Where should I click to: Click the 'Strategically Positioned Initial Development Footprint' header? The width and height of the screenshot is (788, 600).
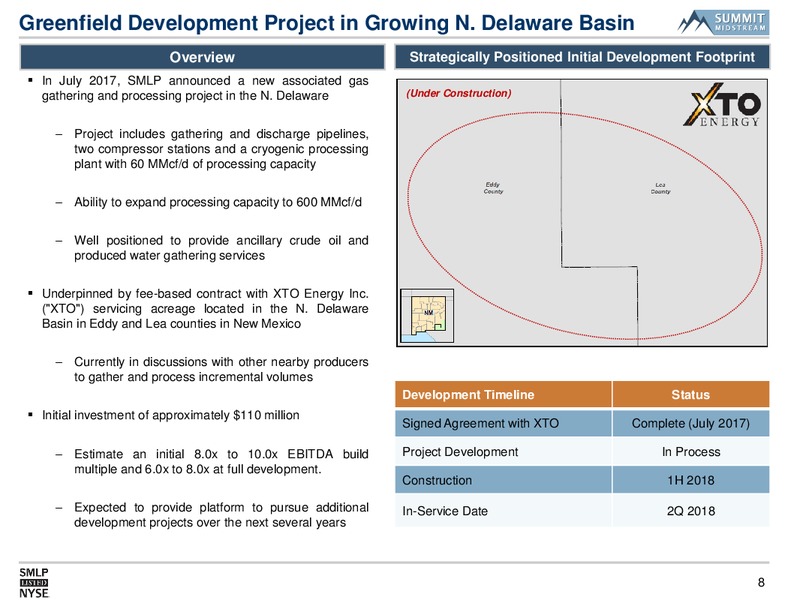pos(582,57)
